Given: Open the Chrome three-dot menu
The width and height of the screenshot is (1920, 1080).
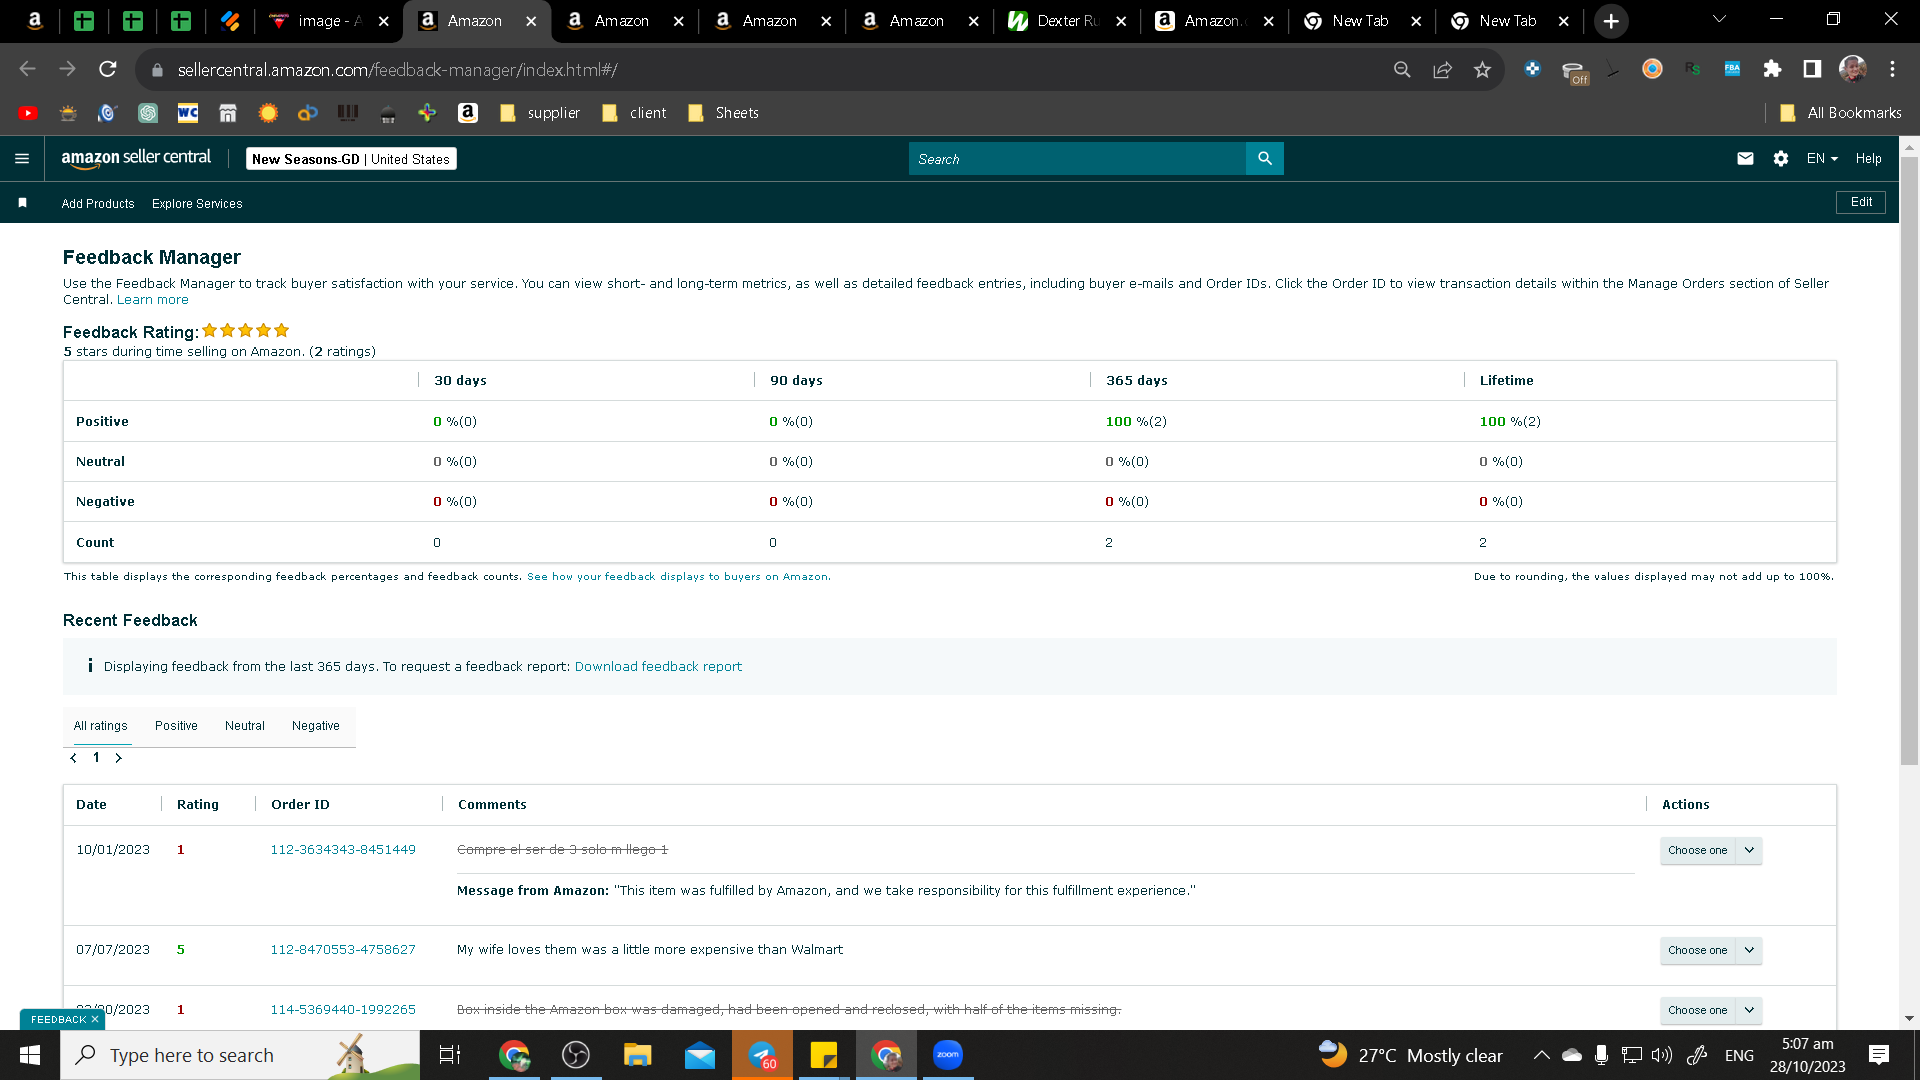Looking at the screenshot, I should (x=1892, y=69).
